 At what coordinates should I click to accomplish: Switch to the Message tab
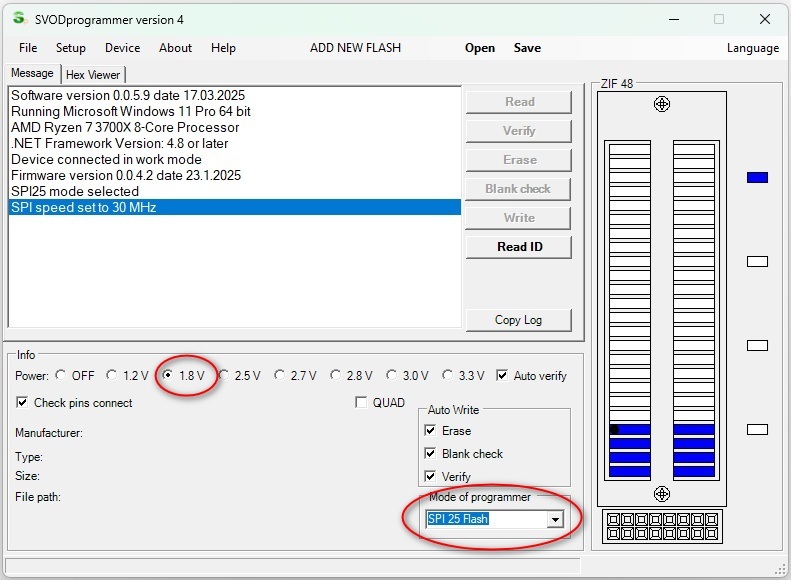pos(32,73)
